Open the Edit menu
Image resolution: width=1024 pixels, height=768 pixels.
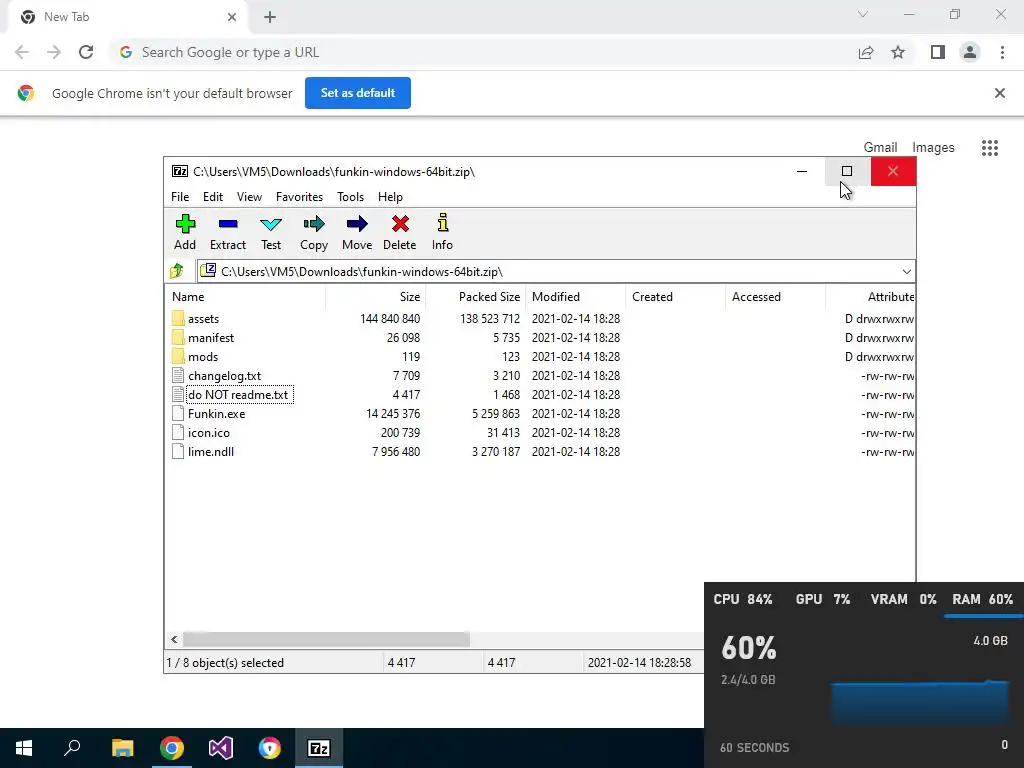pos(213,197)
